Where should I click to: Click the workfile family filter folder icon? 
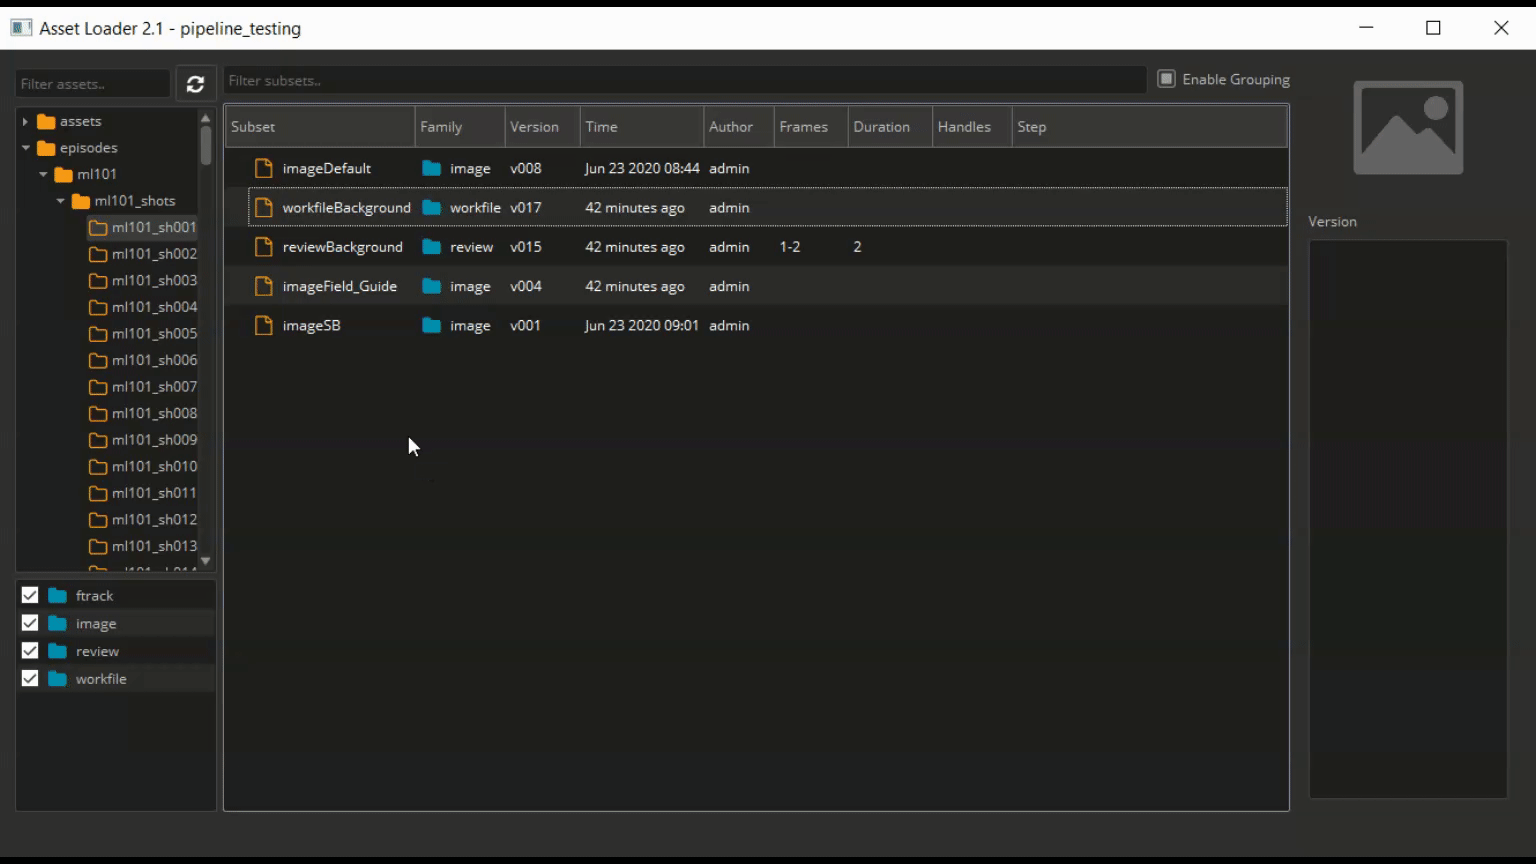(x=58, y=679)
